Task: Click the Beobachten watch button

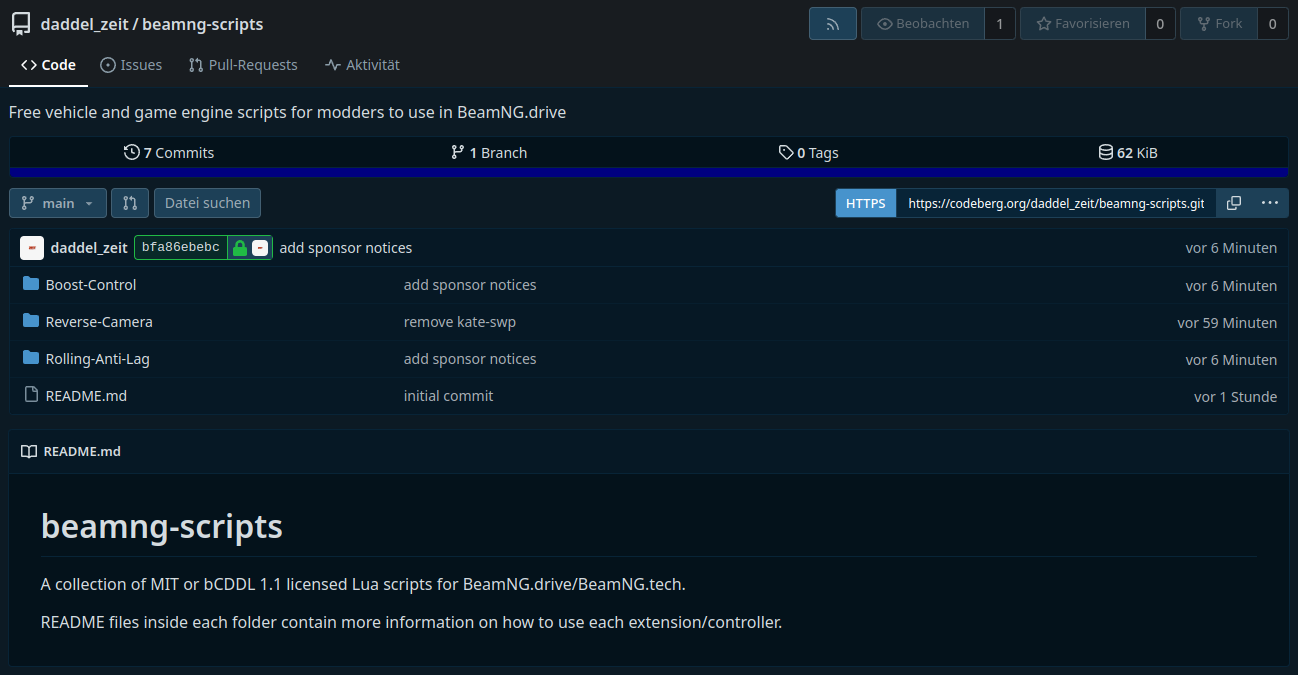Action: pos(922,23)
